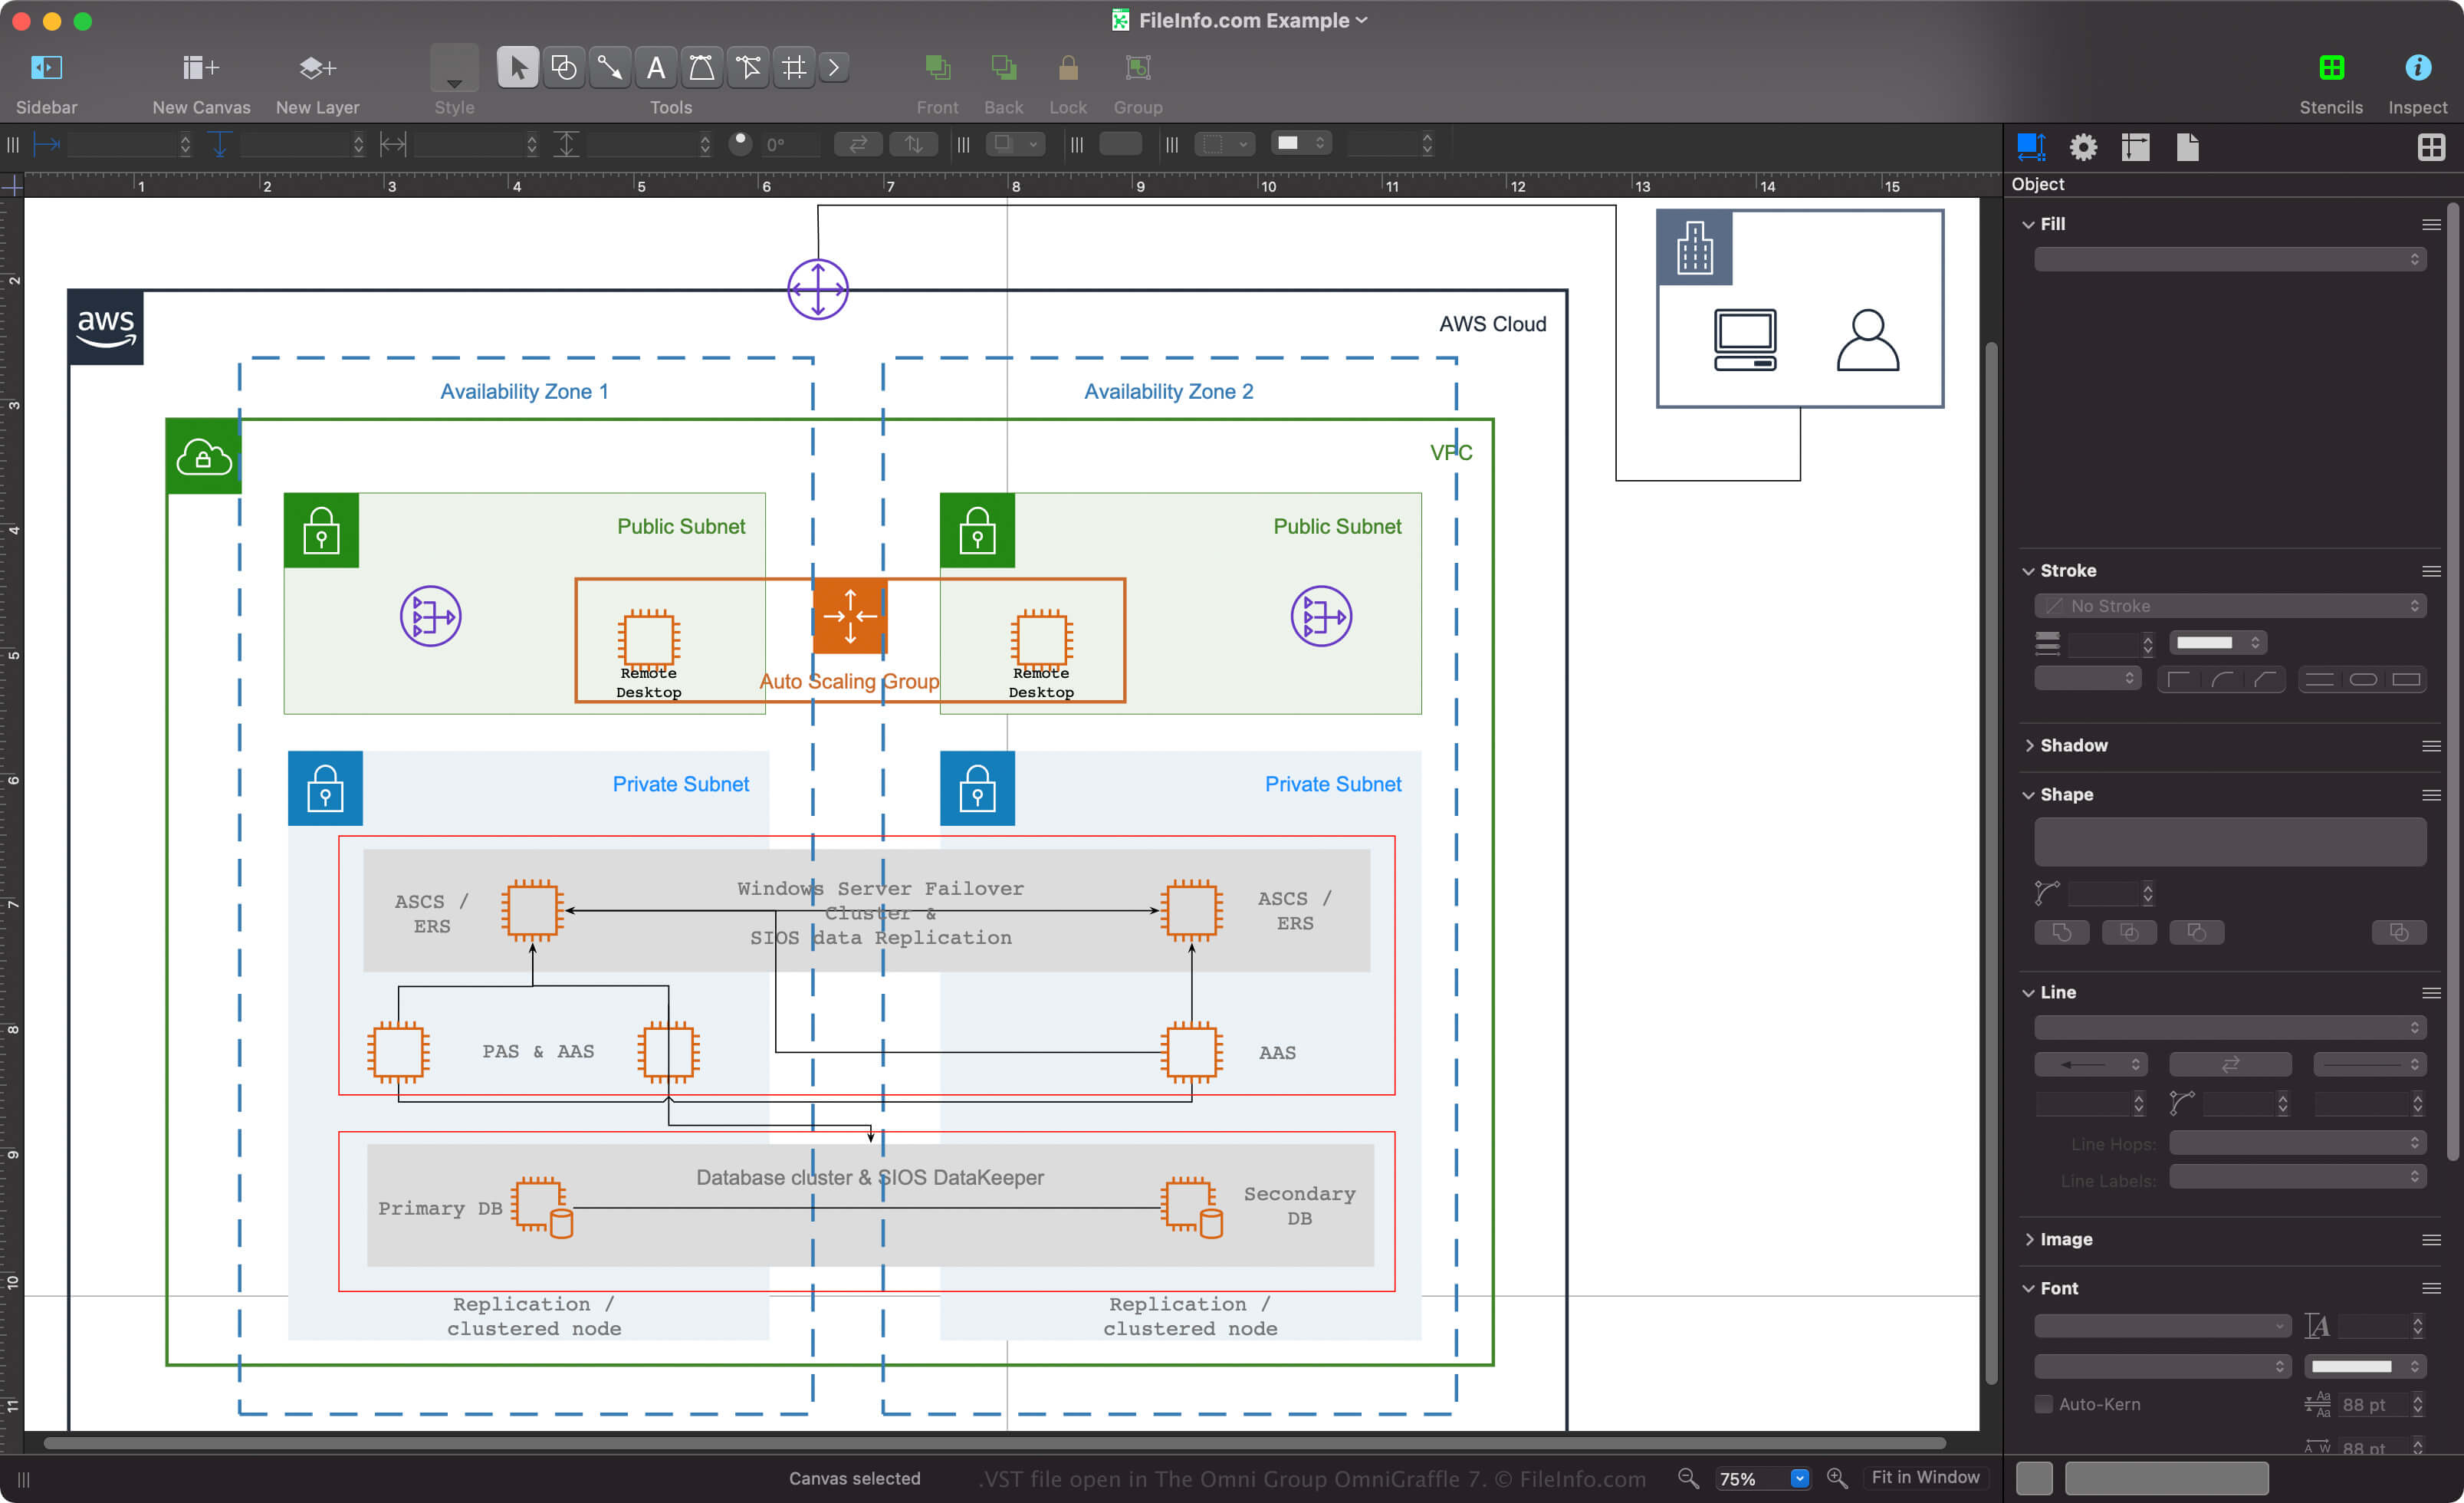Flip object vertically in the geometry bar
2464x1503 pixels.
[914, 144]
